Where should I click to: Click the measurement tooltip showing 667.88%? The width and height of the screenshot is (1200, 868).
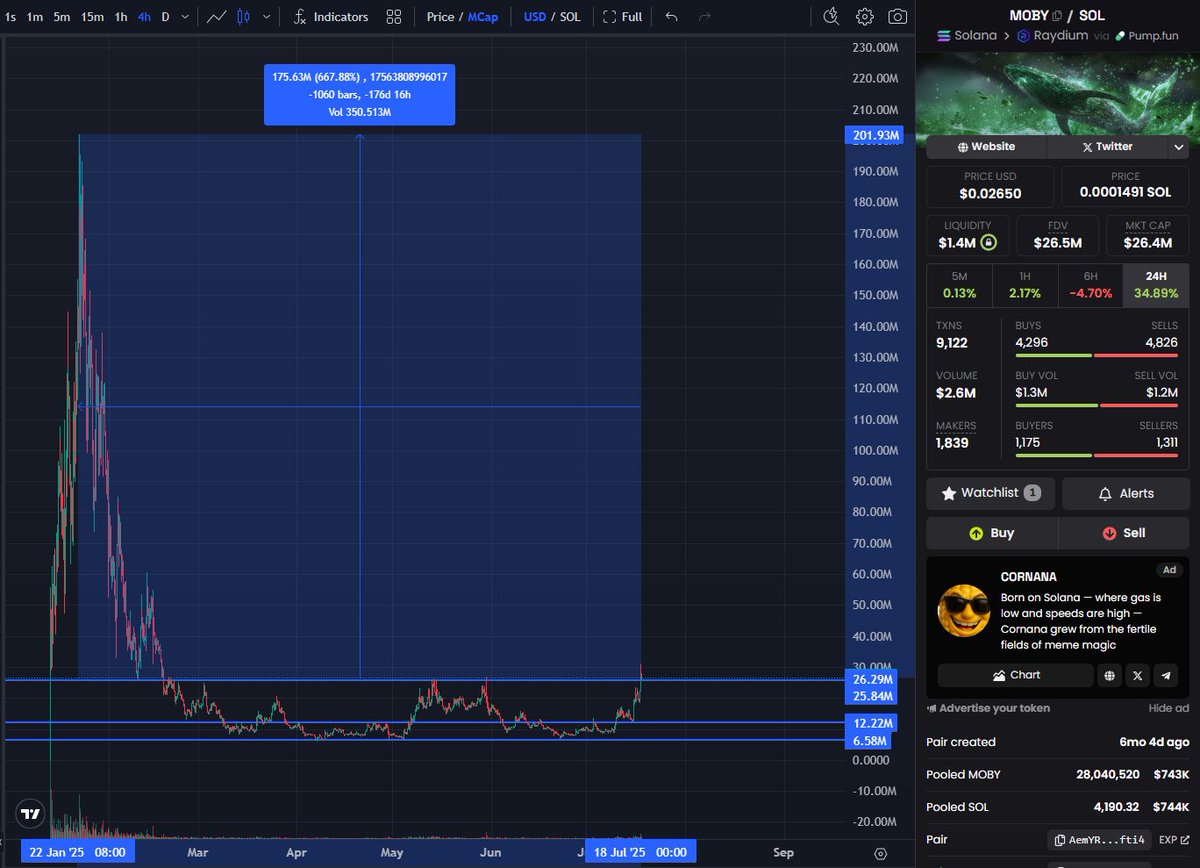click(359, 94)
